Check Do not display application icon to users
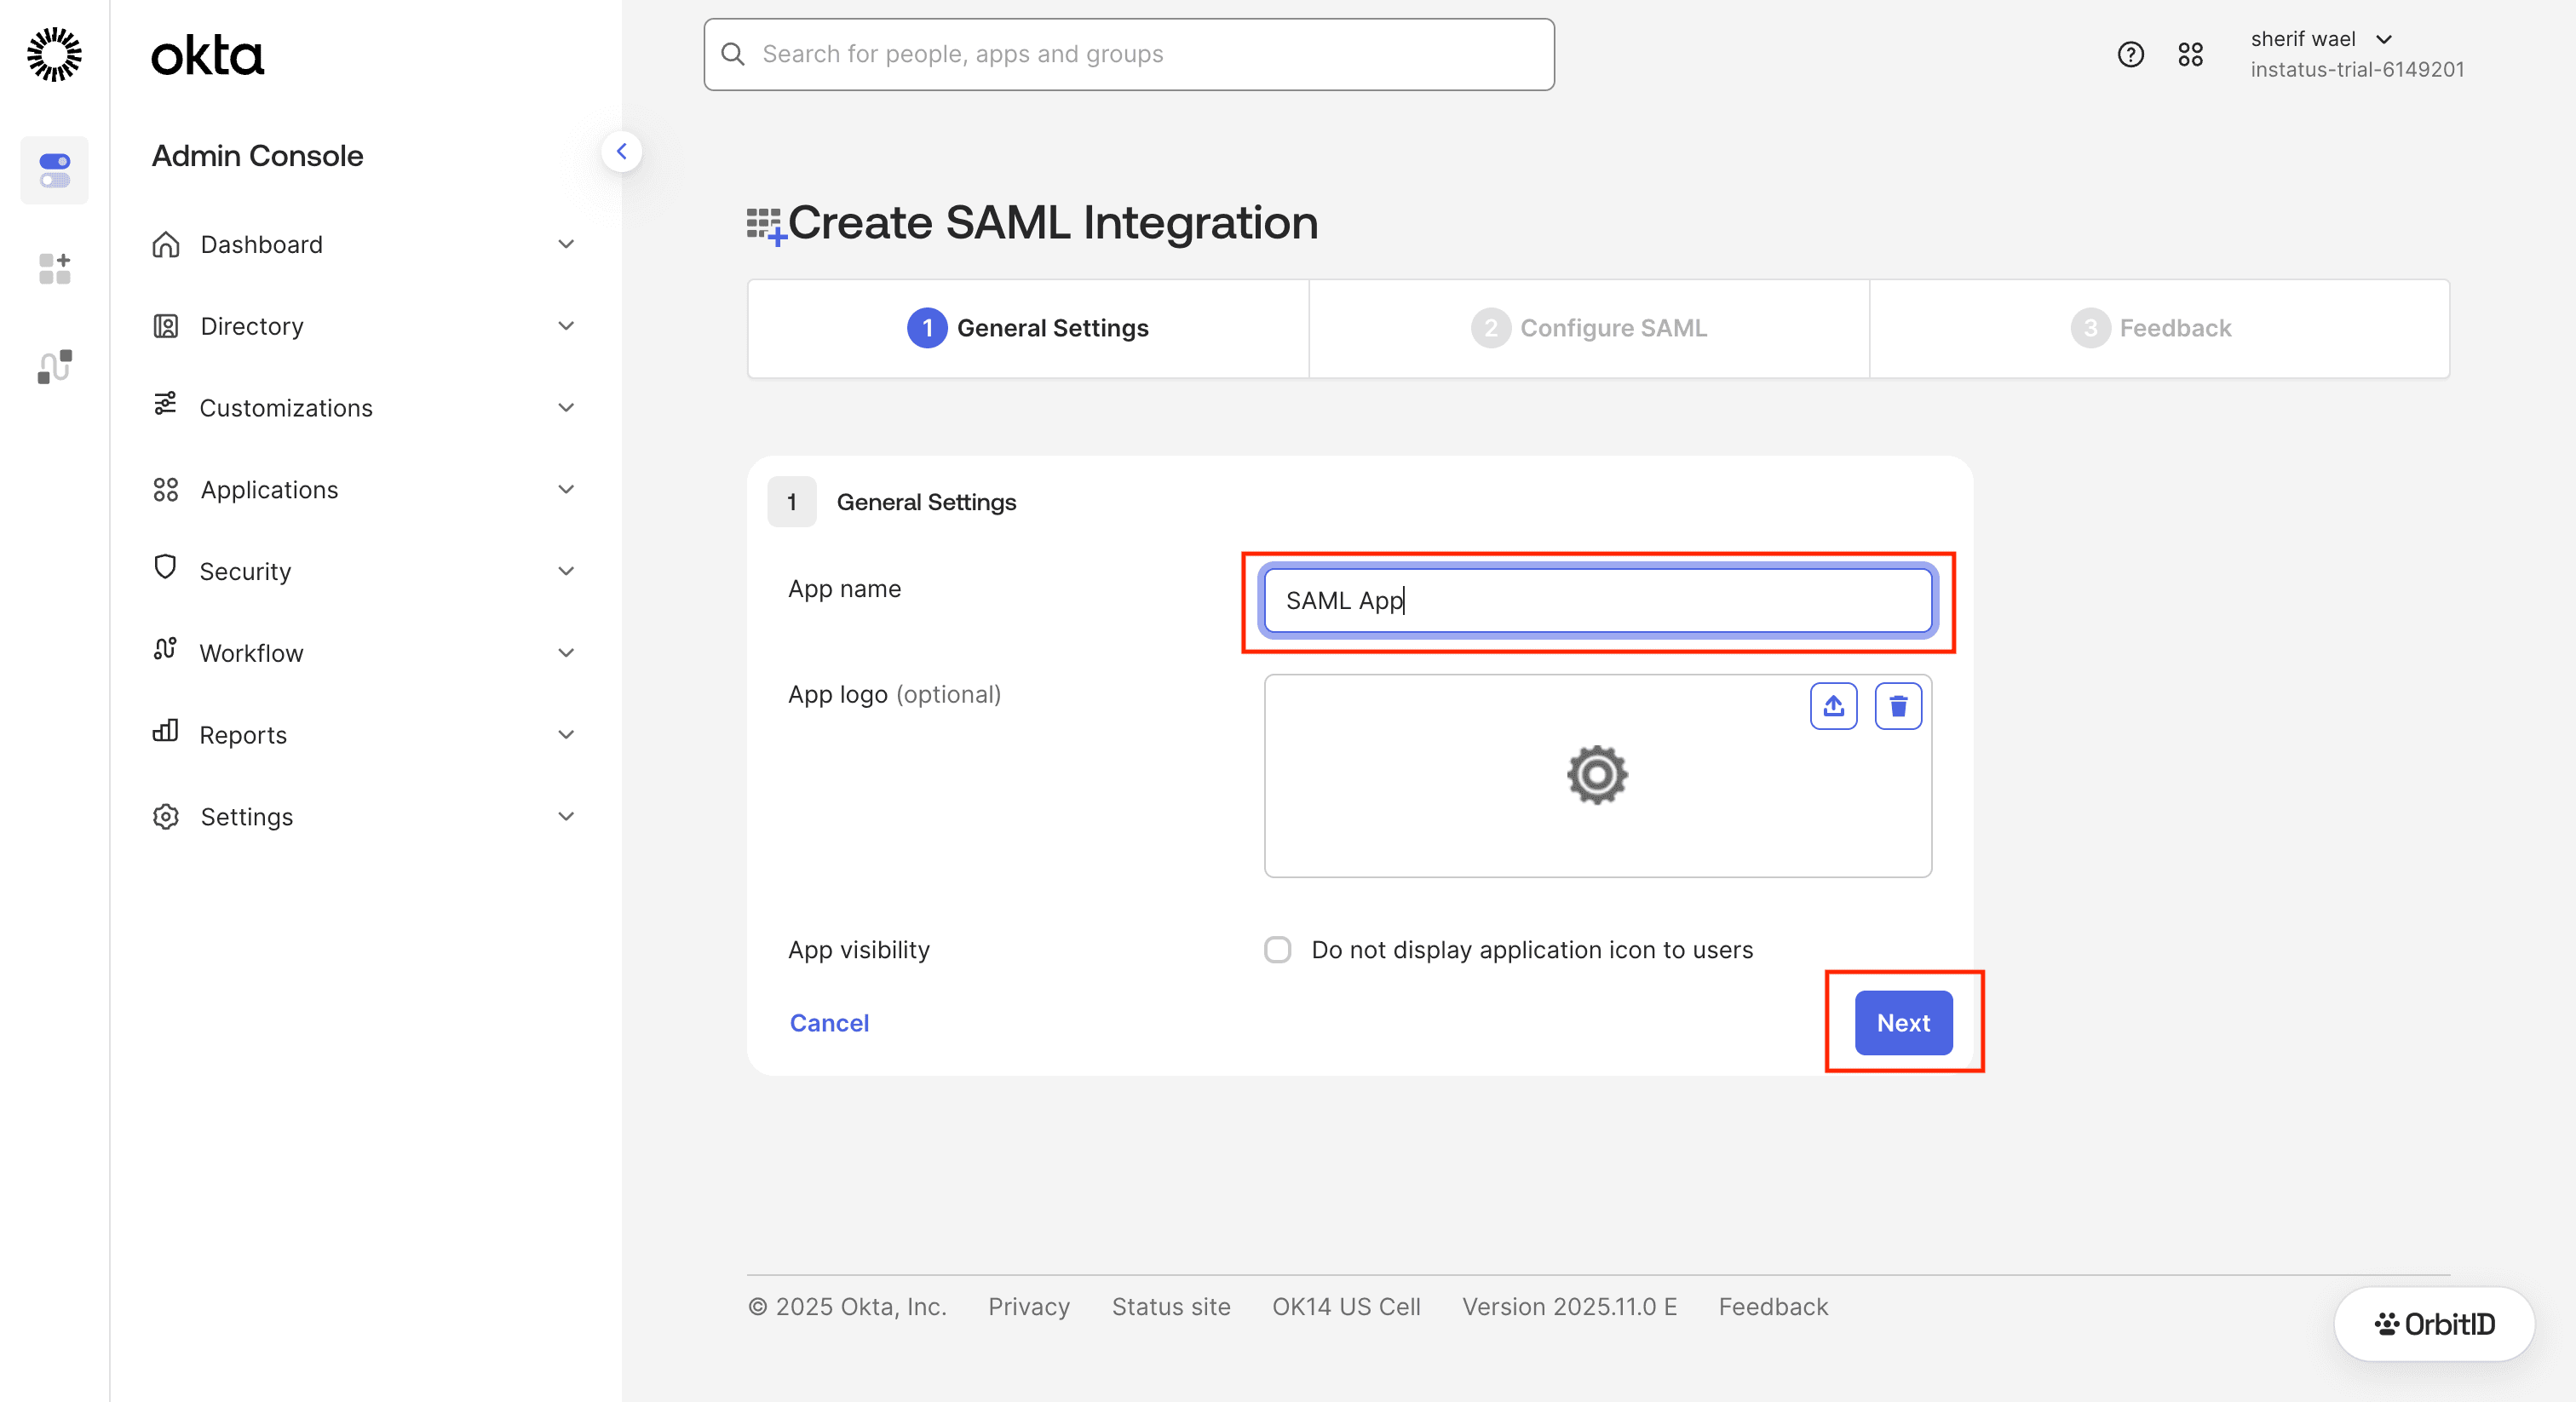This screenshot has width=2576, height=1402. click(x=1277, y=949)
